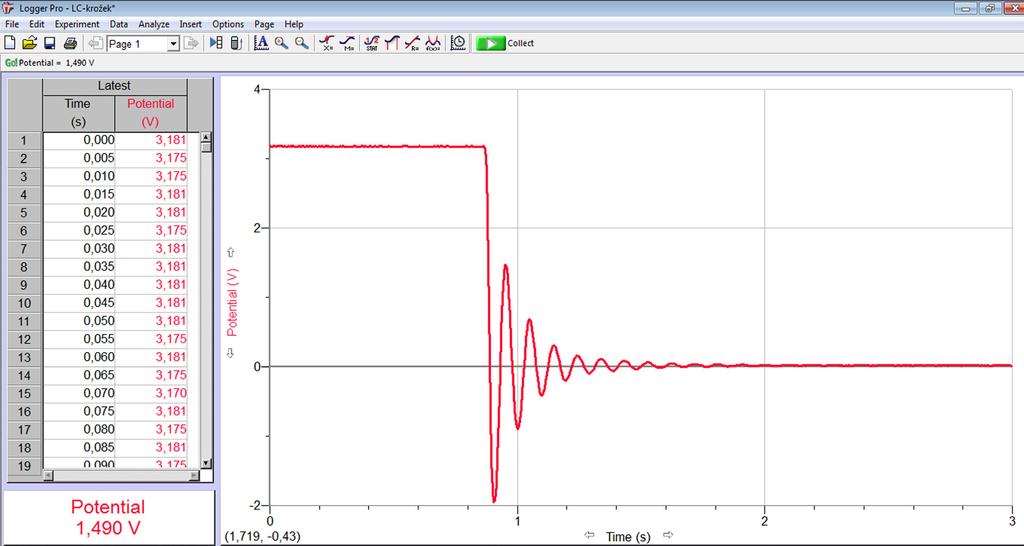This screenshot has height=546, width=1024.
Task: Click the Time (s) axis label
Action: pos(628,537)
